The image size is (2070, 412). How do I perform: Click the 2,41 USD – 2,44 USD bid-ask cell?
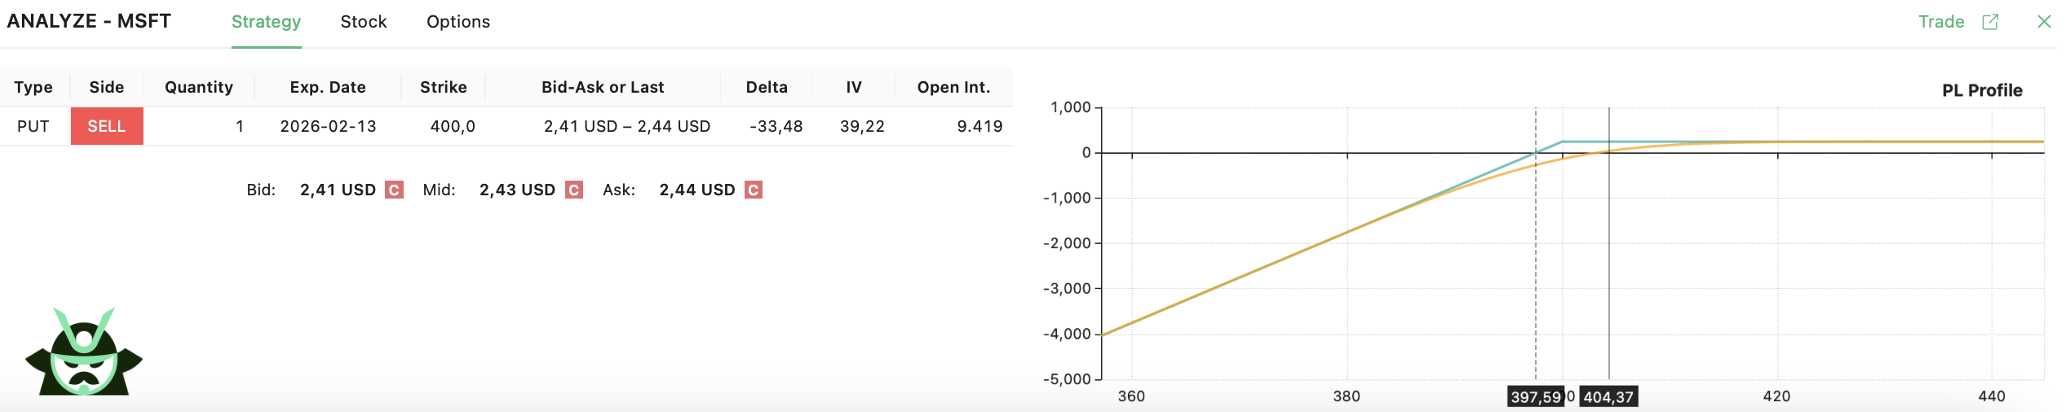pos(627,126)
